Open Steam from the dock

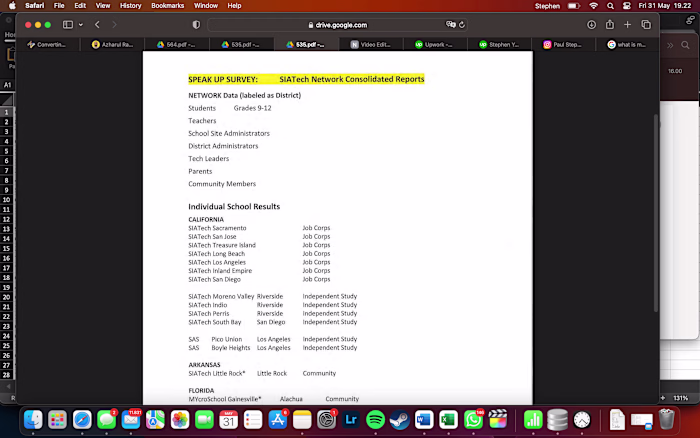pyautogui.click(x=400, y=420)
